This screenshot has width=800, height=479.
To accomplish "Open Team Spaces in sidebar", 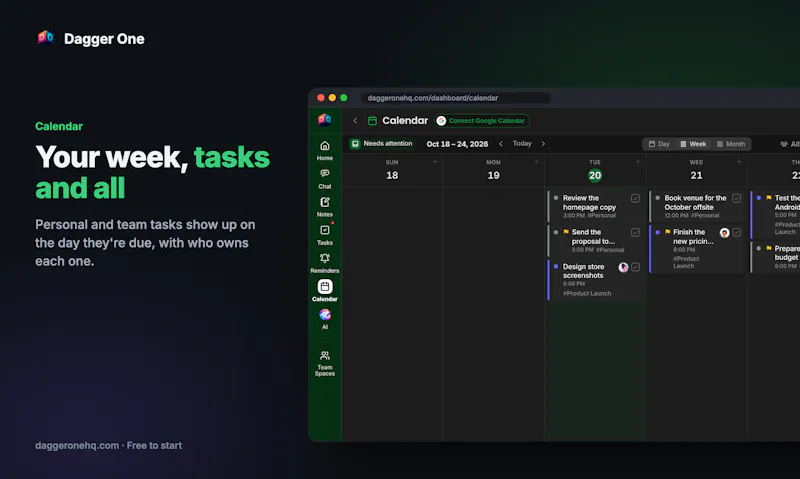I will point(324,363).
